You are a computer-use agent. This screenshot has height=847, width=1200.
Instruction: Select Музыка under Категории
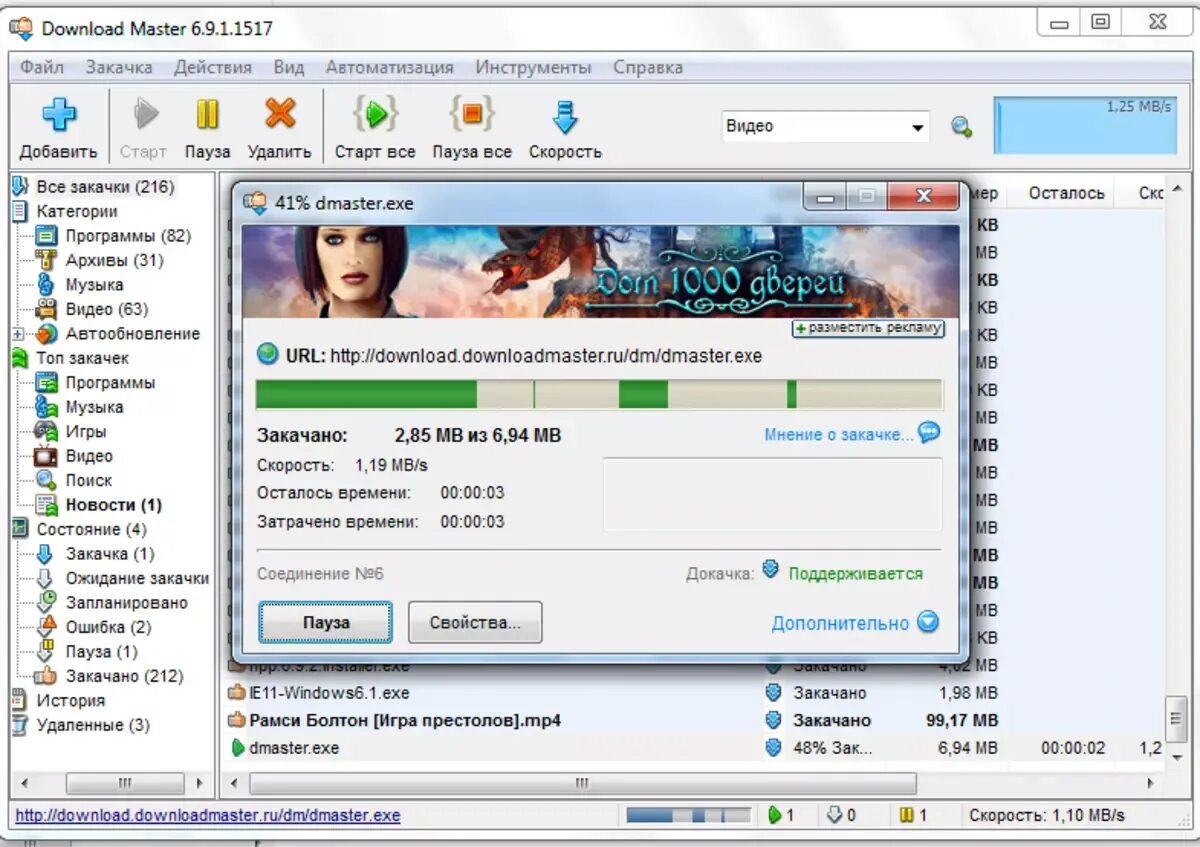(x=94, y=285)
